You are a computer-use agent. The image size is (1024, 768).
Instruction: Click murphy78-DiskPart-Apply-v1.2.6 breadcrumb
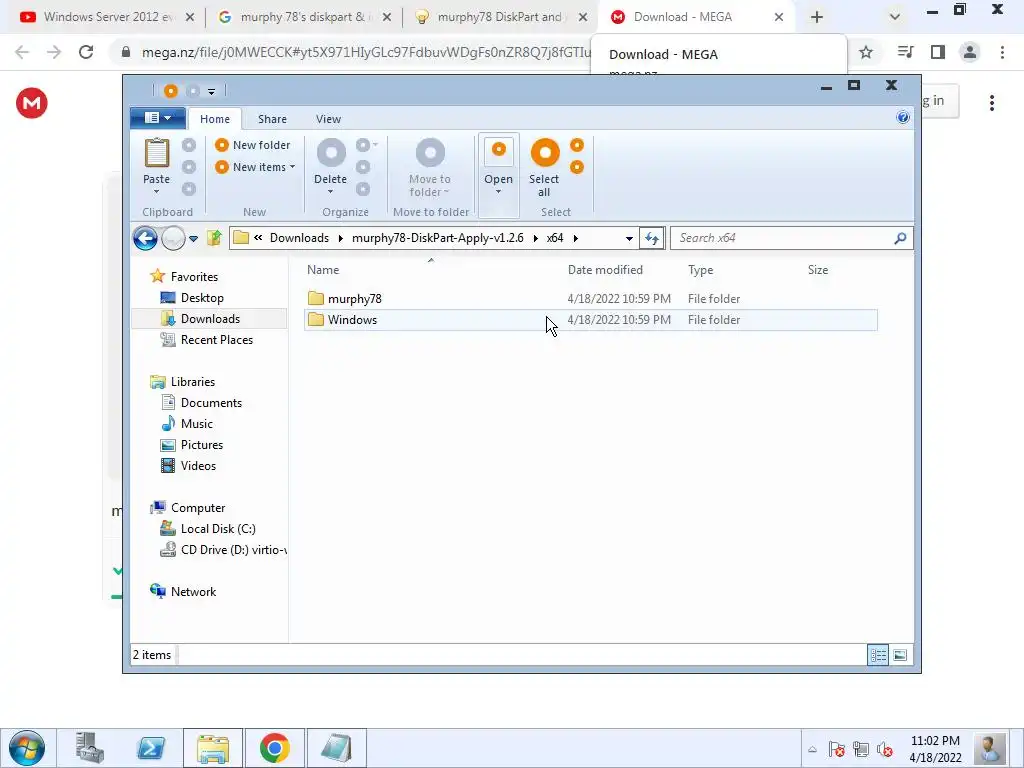point(438,238)
